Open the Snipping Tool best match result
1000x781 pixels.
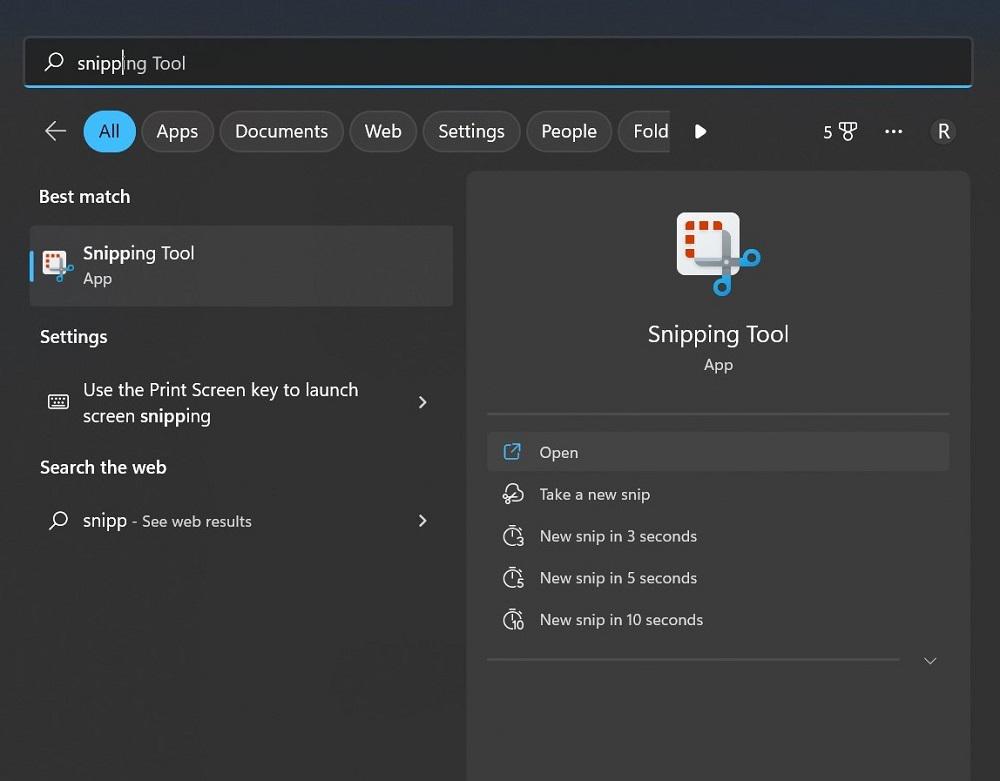coord(241,265)
